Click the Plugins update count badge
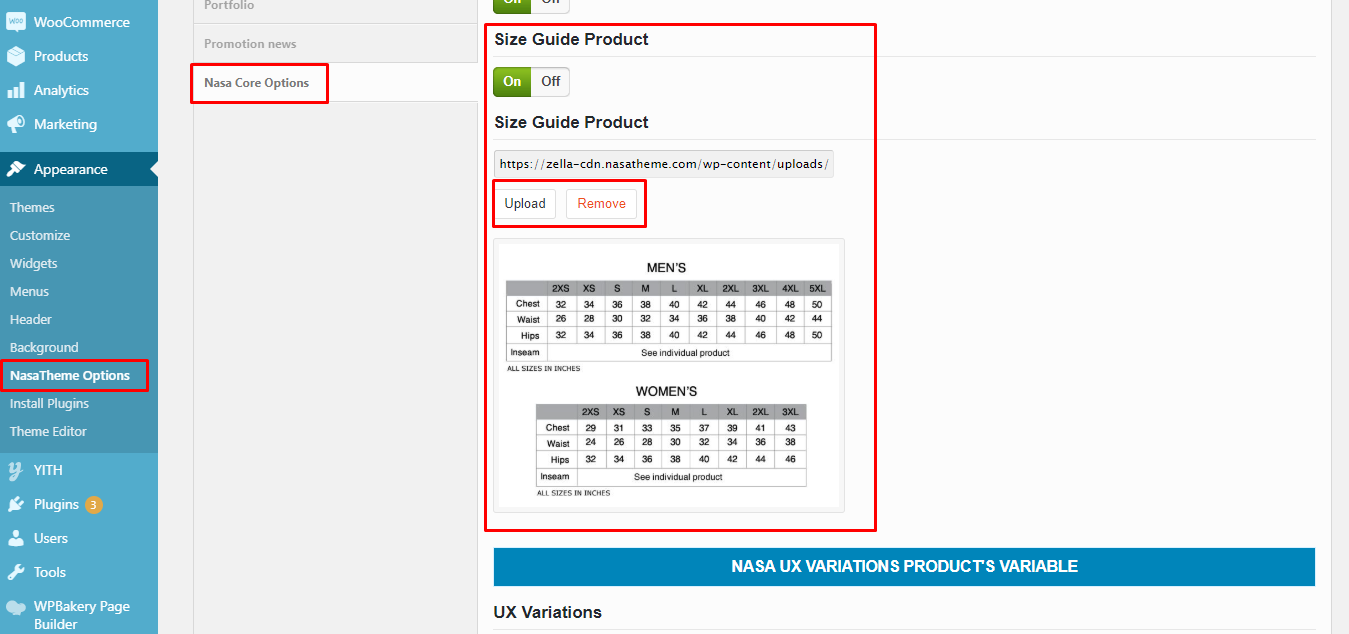 pyautogui.click(x=94, y=505)
